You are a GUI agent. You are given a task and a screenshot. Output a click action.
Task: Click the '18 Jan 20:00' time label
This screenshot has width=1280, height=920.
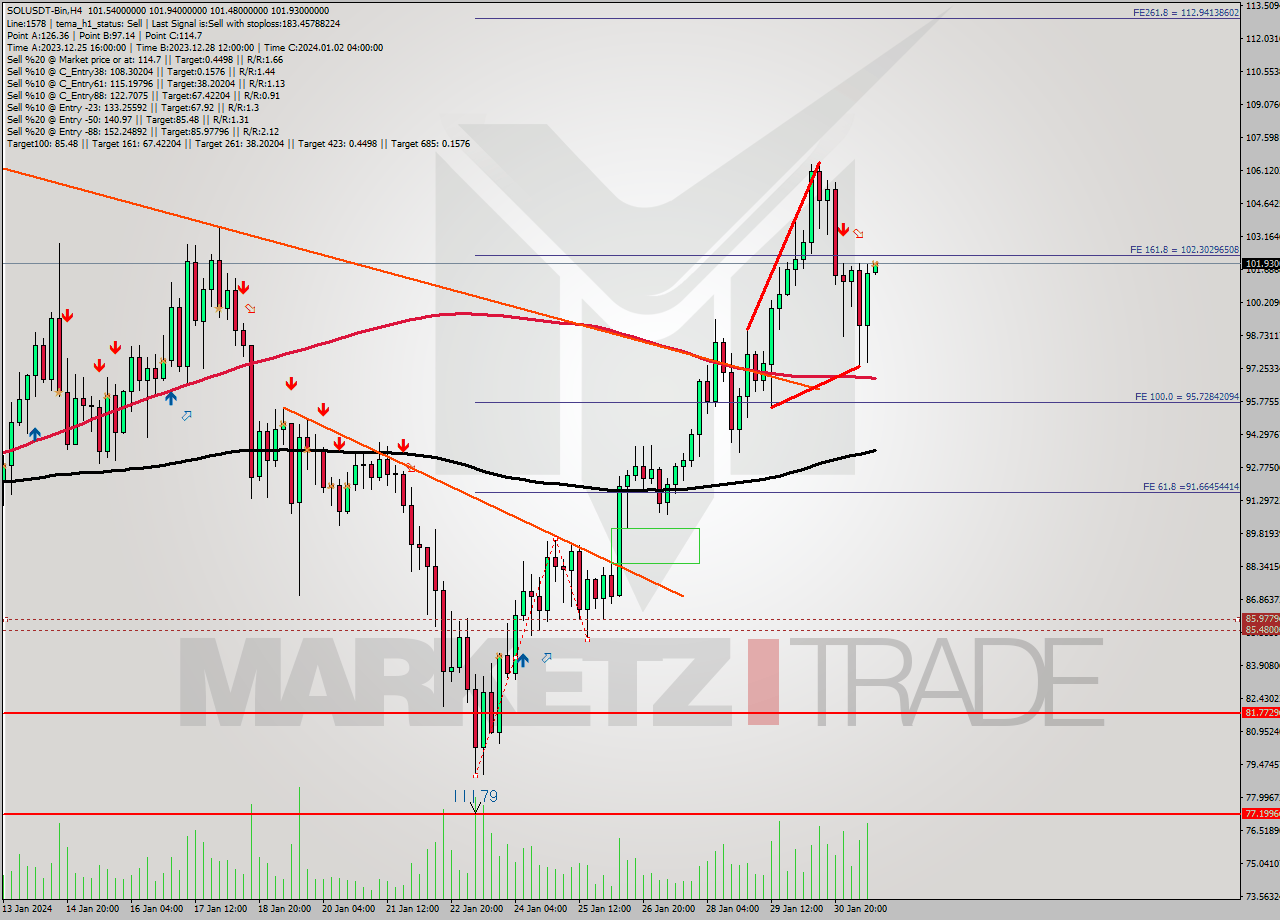tap(285, 909)
